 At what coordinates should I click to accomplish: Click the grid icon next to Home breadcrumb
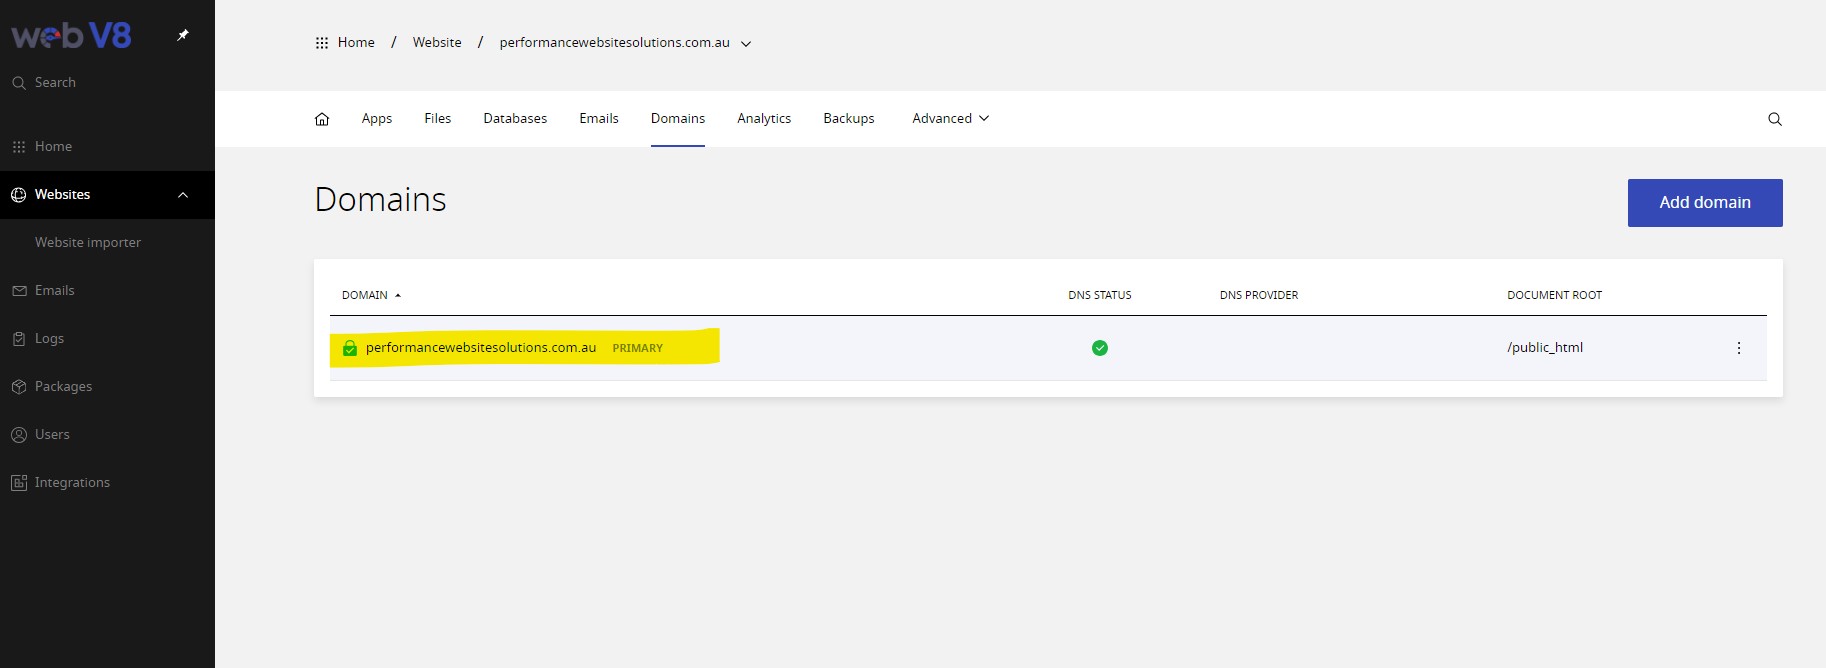pyautogui.click(x=322, y=43)
